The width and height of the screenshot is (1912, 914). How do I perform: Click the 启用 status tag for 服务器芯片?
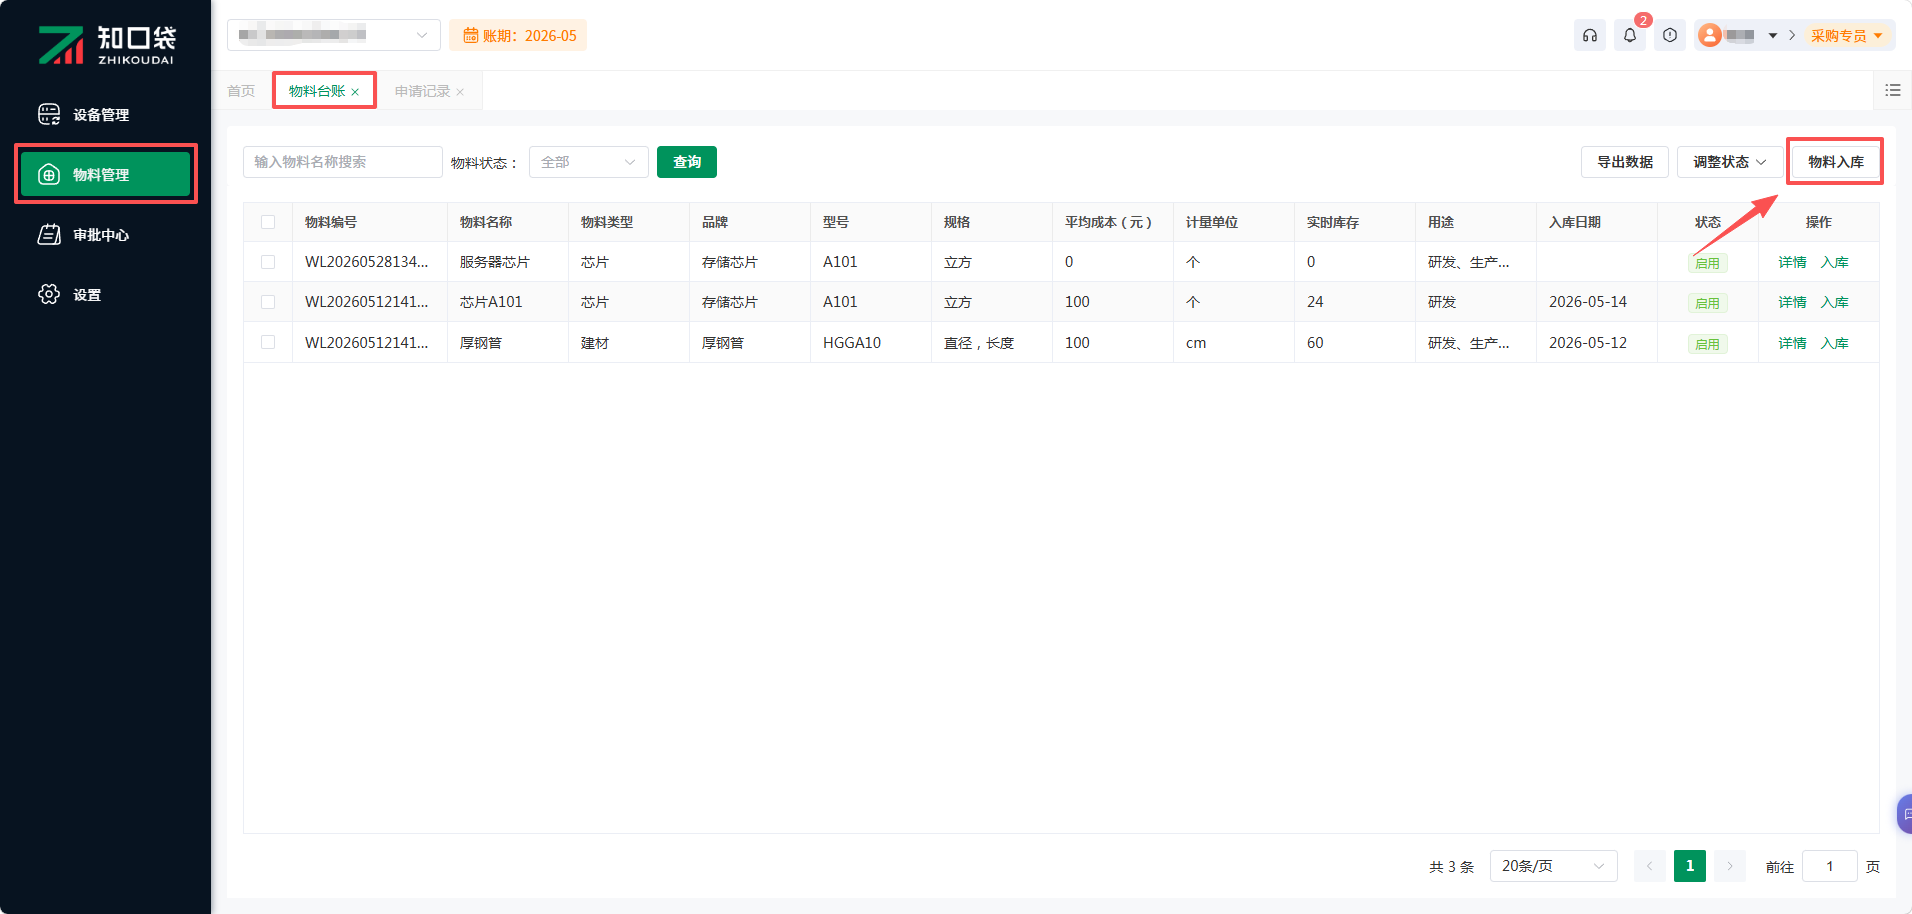click(x=1708, y=263)
